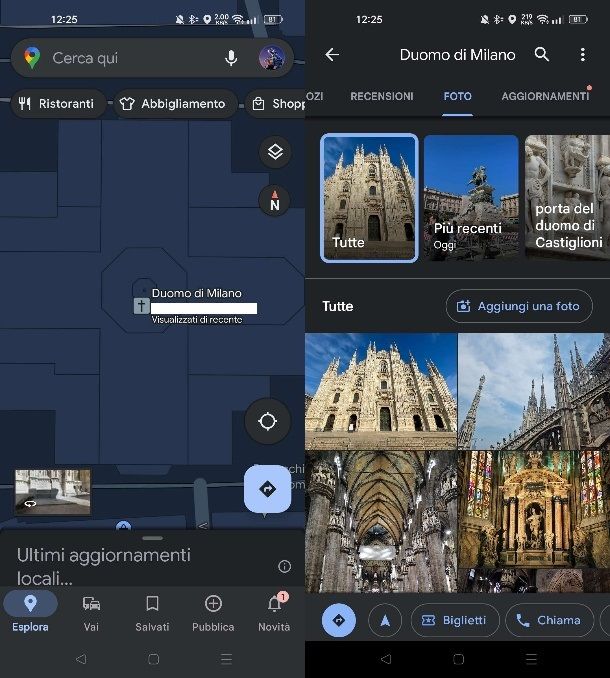610x678 pixels.
Task: Switch to the Vai bottom tab
Action: tap(91, 614)
